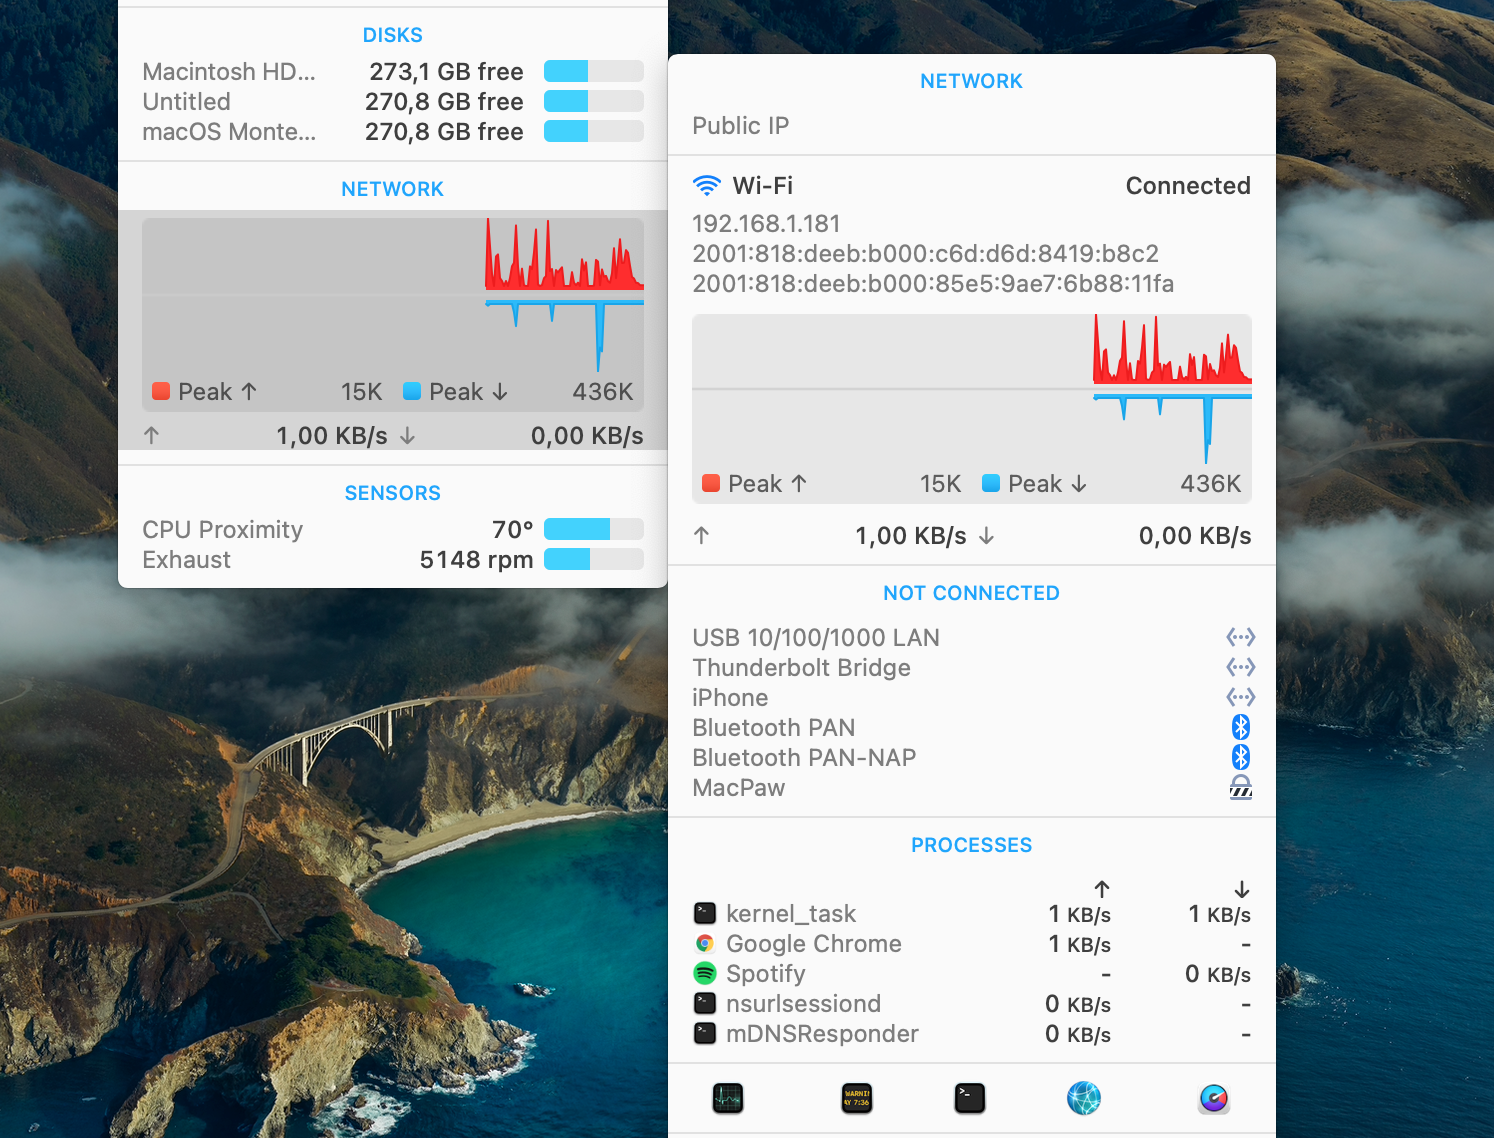Select the Spotify process icon

tap(705, 973)
